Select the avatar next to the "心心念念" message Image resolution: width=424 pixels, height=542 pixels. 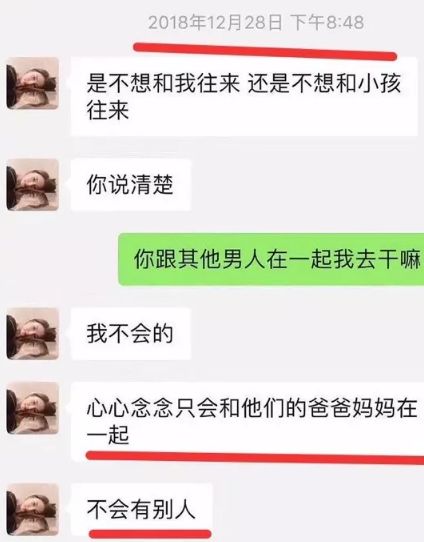(32, 408)
